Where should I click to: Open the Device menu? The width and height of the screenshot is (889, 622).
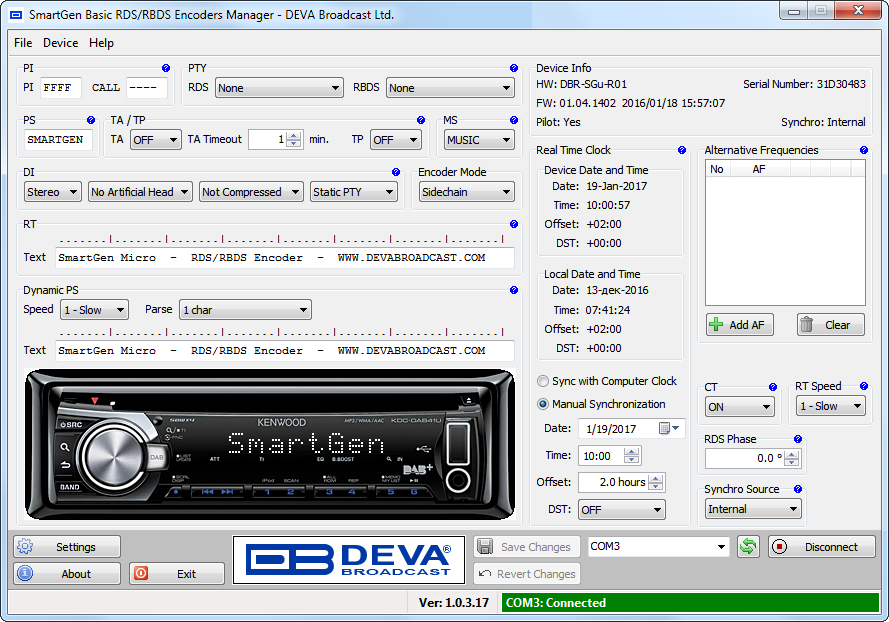pos(60,43)
